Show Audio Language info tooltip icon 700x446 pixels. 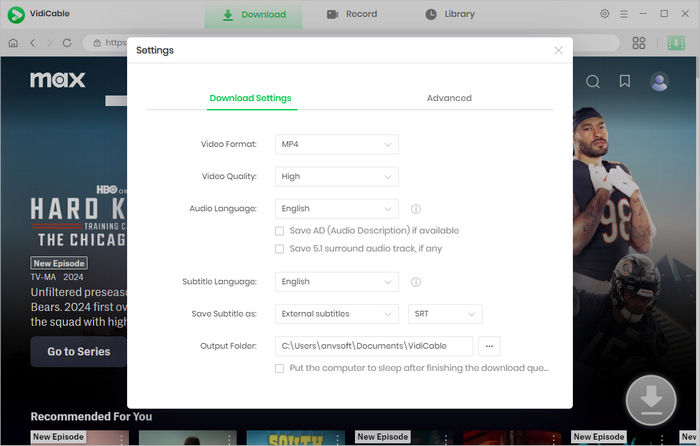[416, 209]
